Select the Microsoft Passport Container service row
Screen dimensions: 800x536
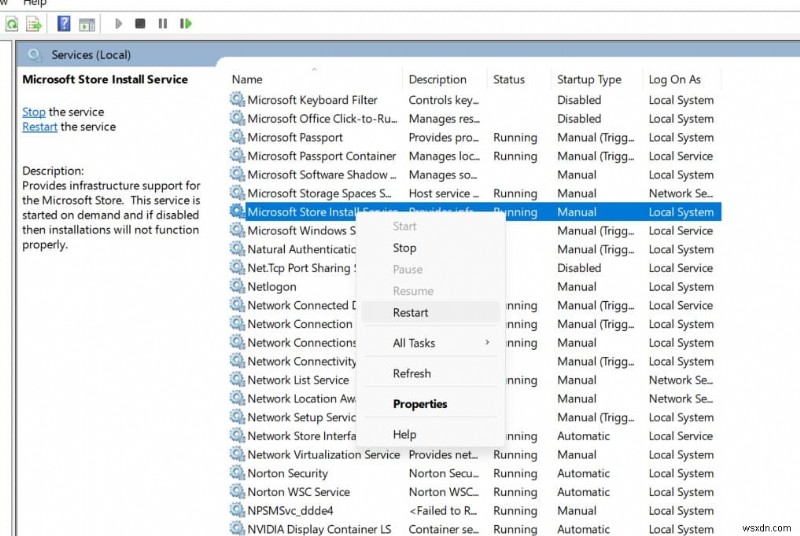pyautogui.click(x=474, y=156)
